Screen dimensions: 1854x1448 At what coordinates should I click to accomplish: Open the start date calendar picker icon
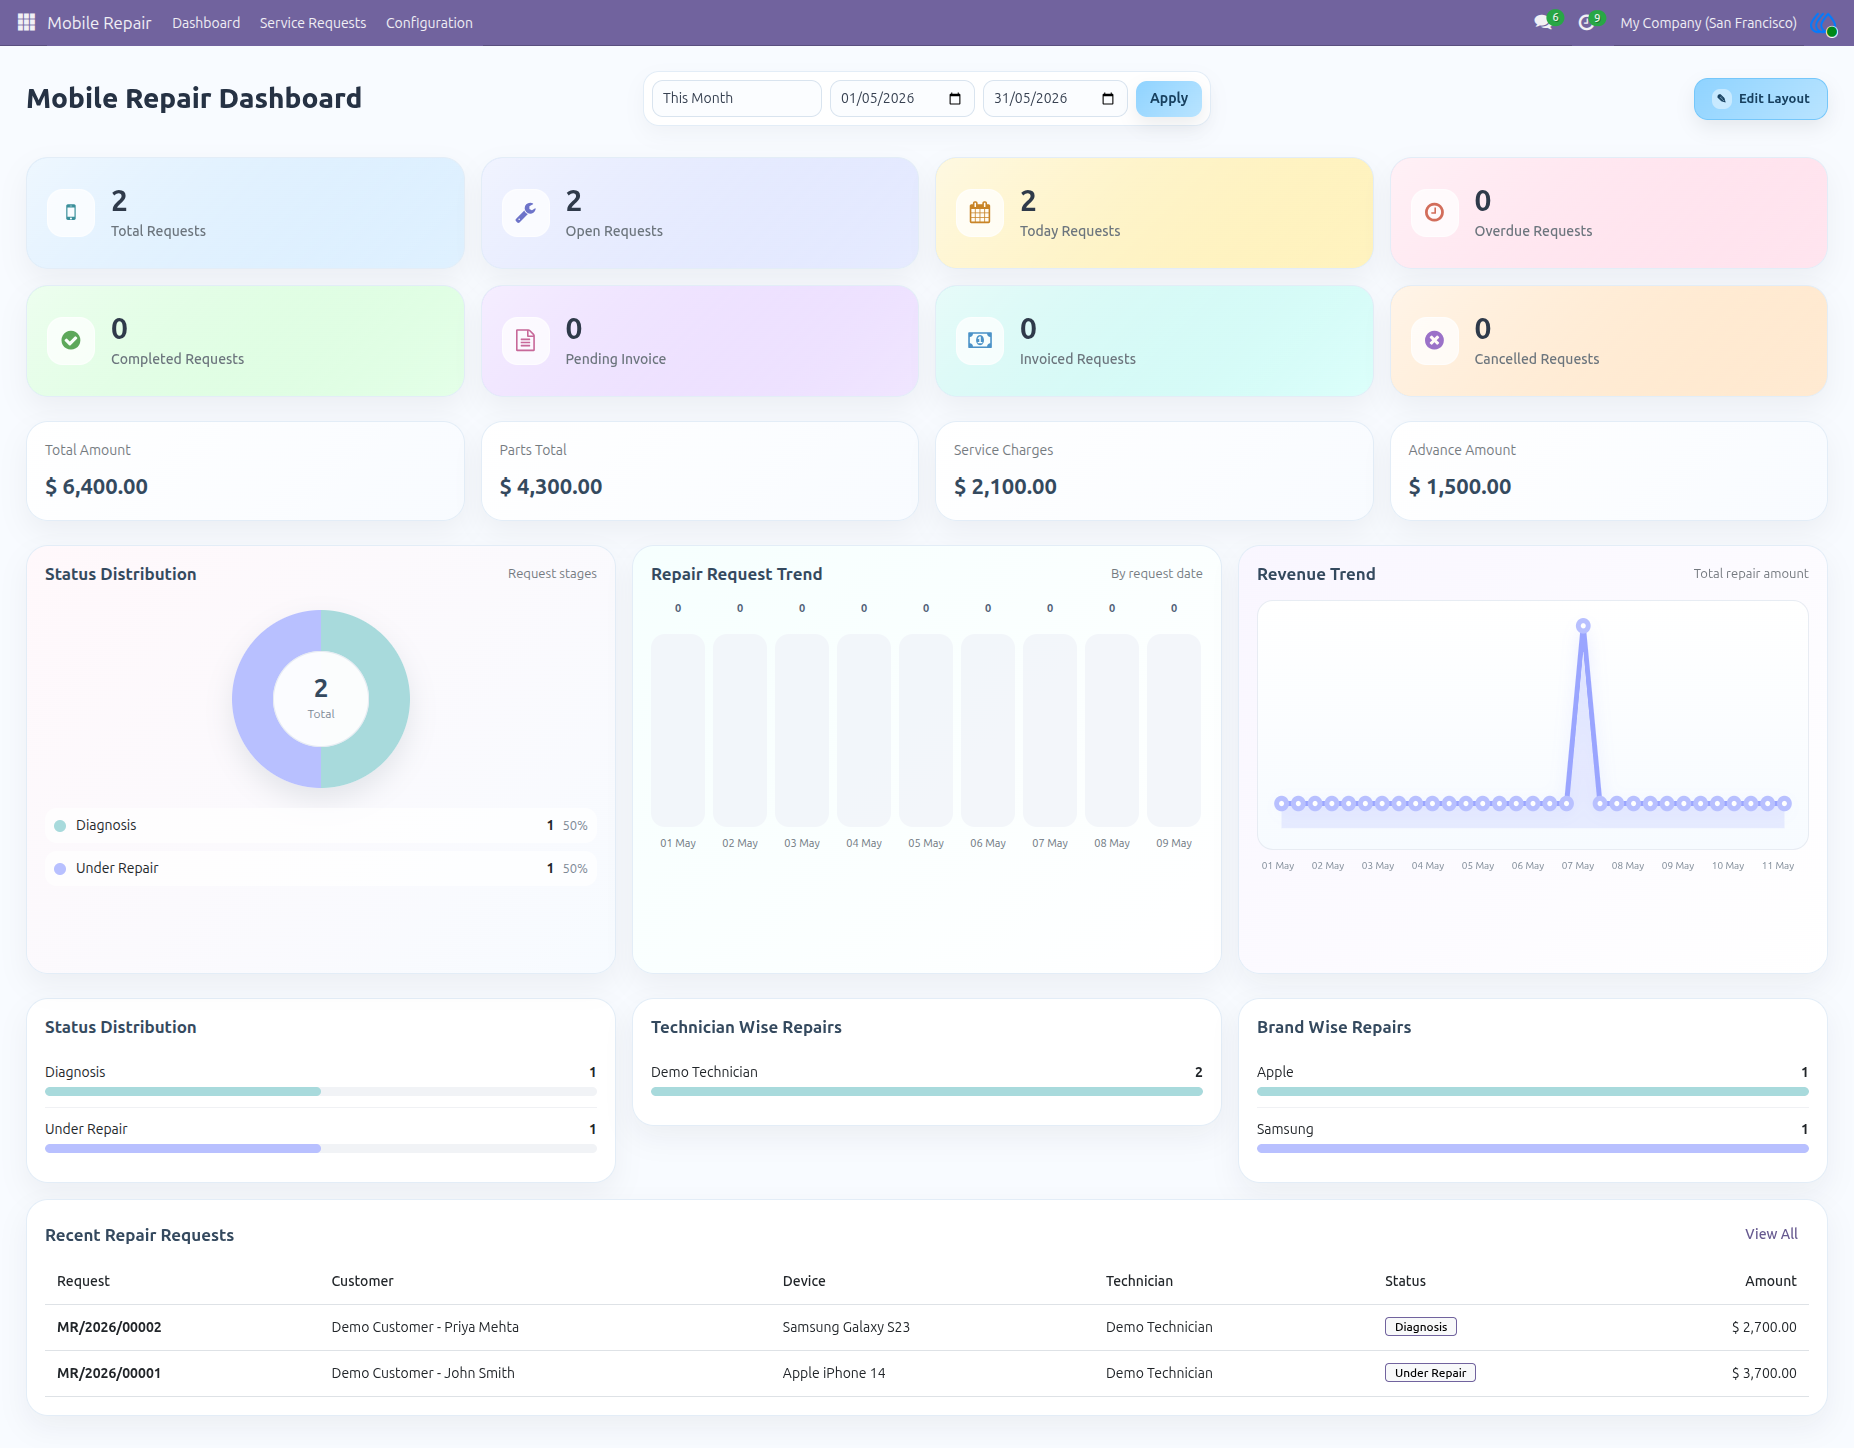point(955,98)
